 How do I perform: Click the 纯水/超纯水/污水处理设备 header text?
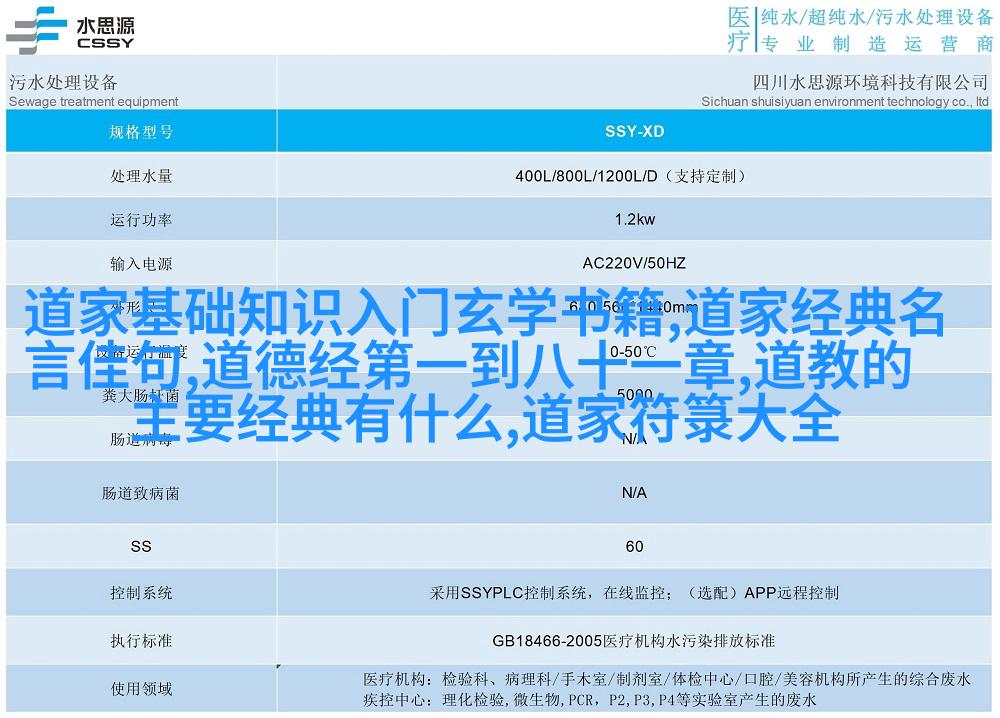874,17
